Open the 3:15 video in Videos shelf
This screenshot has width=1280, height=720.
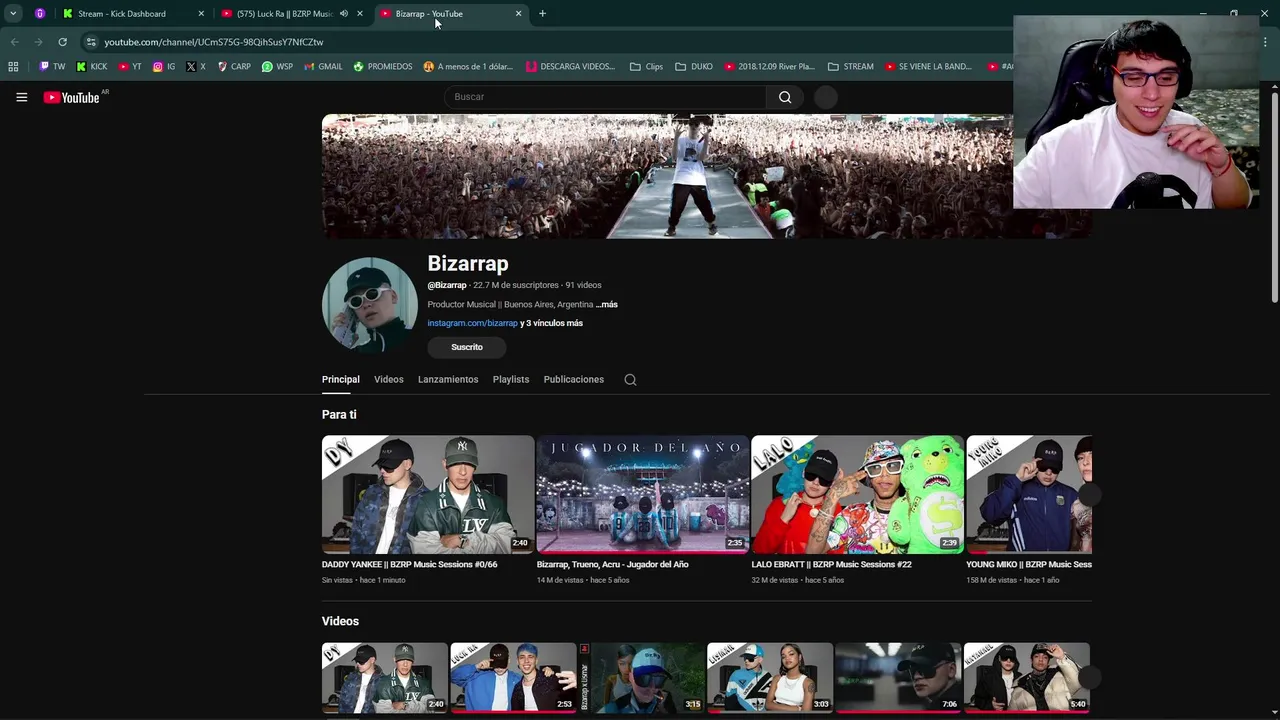pos(642,677)
